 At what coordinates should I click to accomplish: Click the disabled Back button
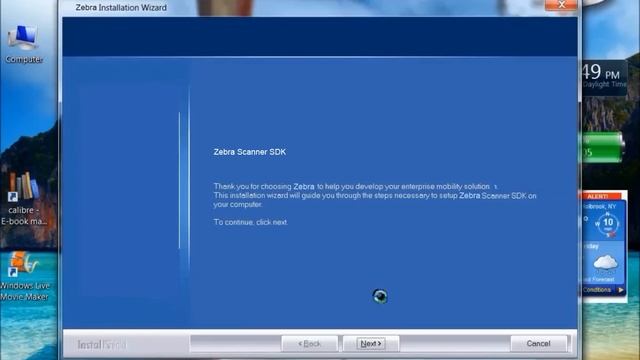309,344
